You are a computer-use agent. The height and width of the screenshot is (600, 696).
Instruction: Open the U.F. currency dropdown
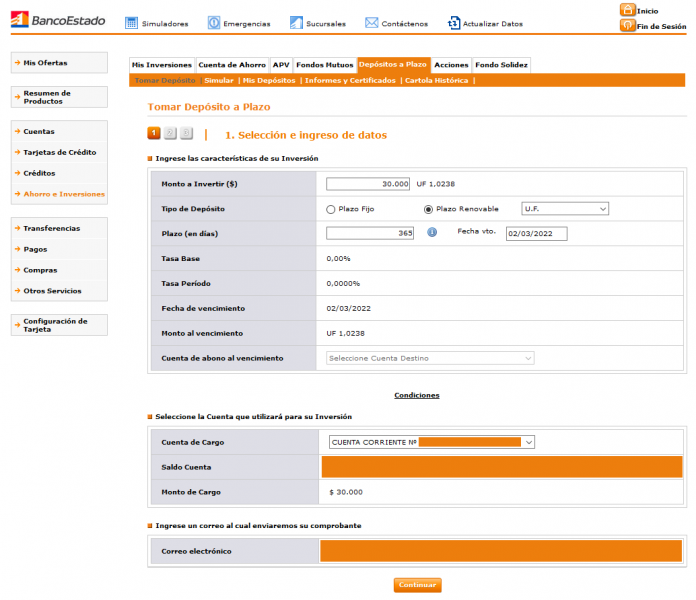pyautogui.click(x=565, y=209)
